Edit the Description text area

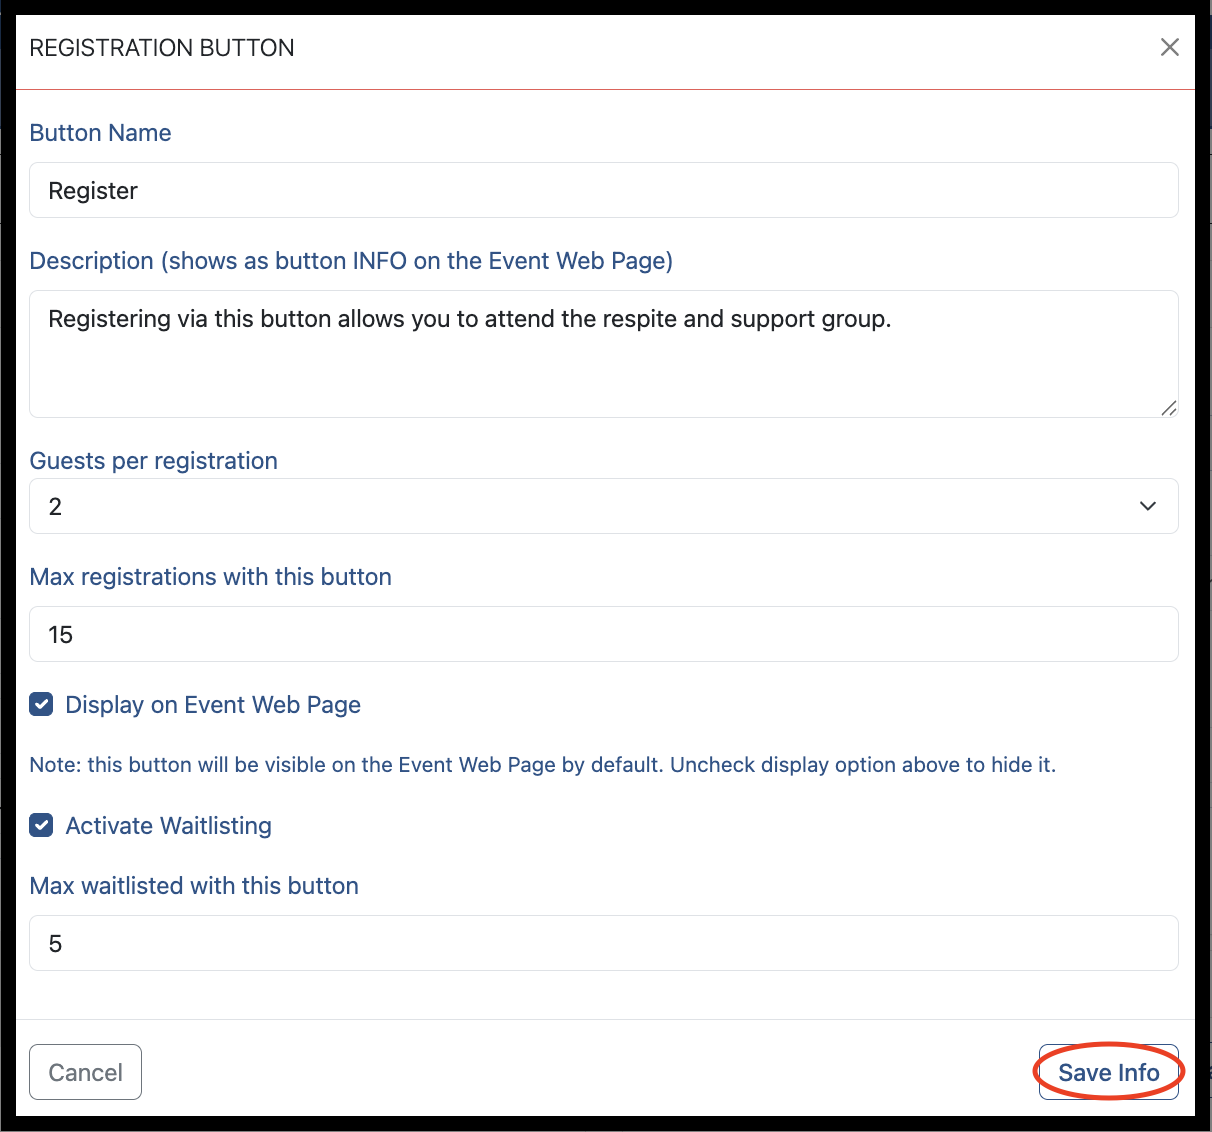point(604,354)
